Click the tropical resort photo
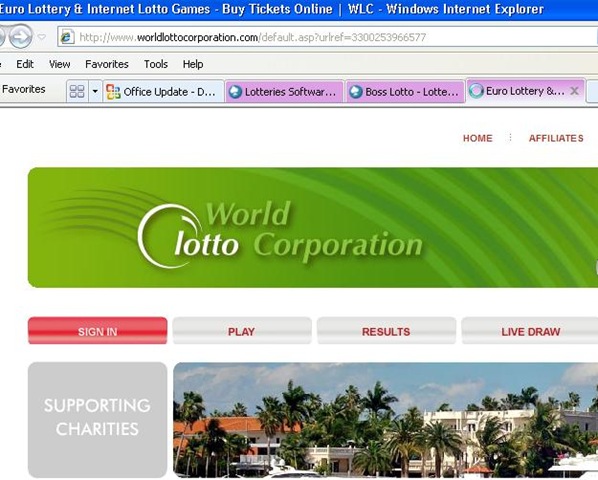The image size is (598, 480). pos(386,420)
